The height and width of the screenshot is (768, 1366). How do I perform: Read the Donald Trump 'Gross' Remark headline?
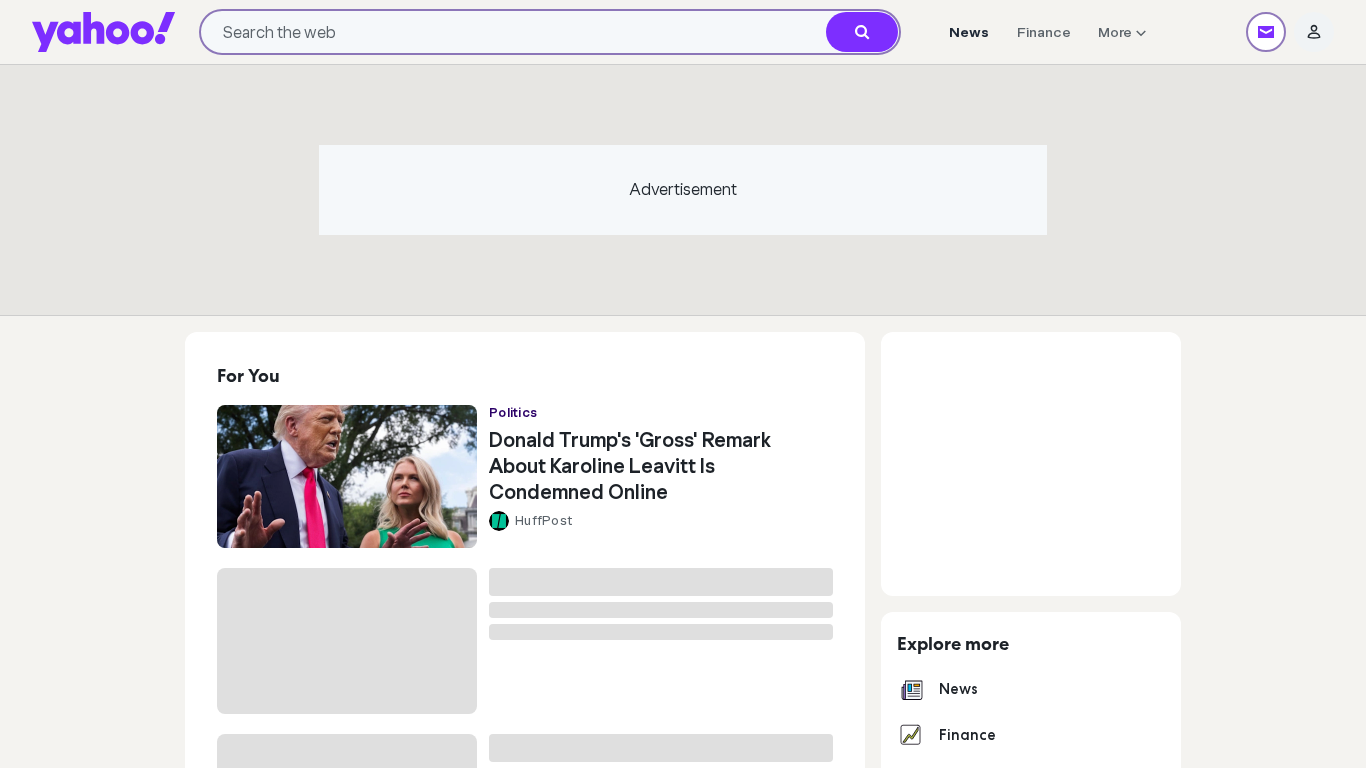pyautogui.click(x=630, y=466)
